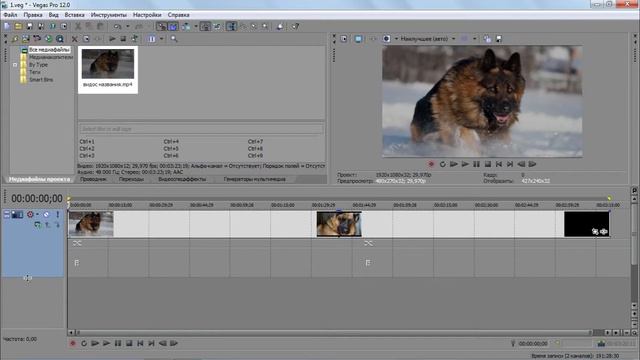640x360 pixels.
Task: Go to end in the timeline transport bar
Action: (151, 343)
